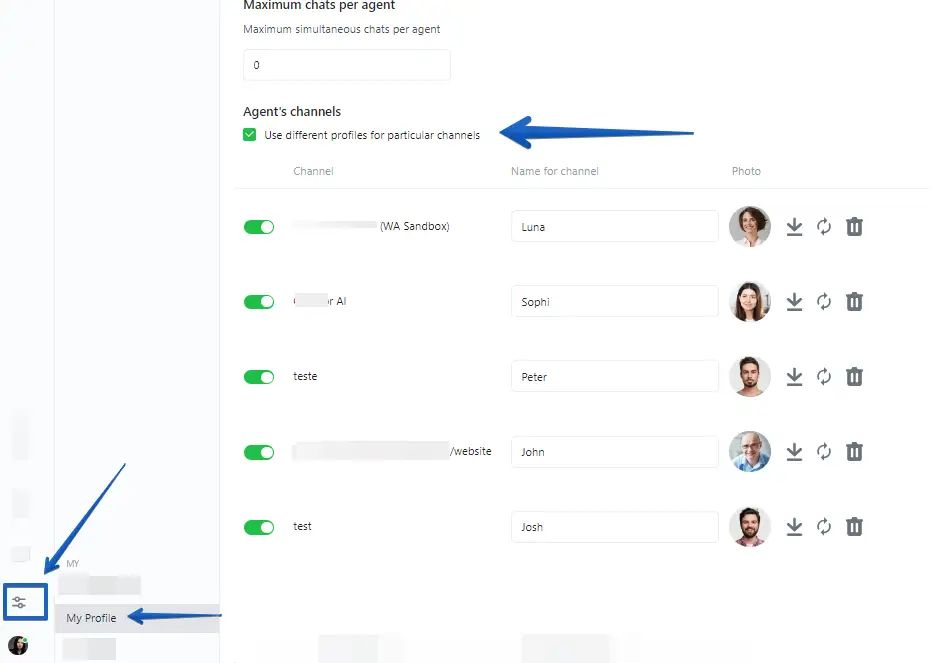
Task: Uncheck Use different profiles for particular channels
Action: point(250,135)
